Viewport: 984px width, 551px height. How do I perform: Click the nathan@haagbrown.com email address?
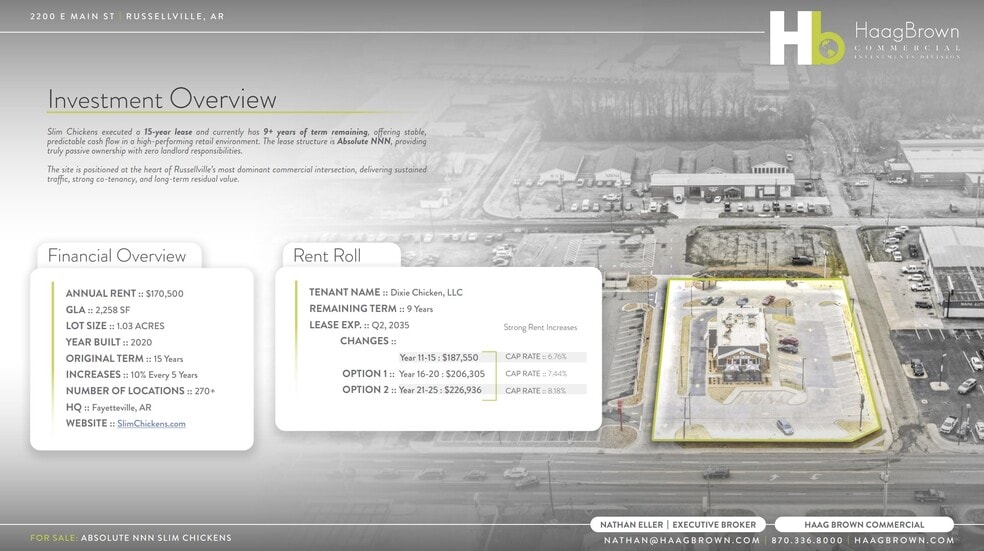pyautogui.click(x=681, y=541)
